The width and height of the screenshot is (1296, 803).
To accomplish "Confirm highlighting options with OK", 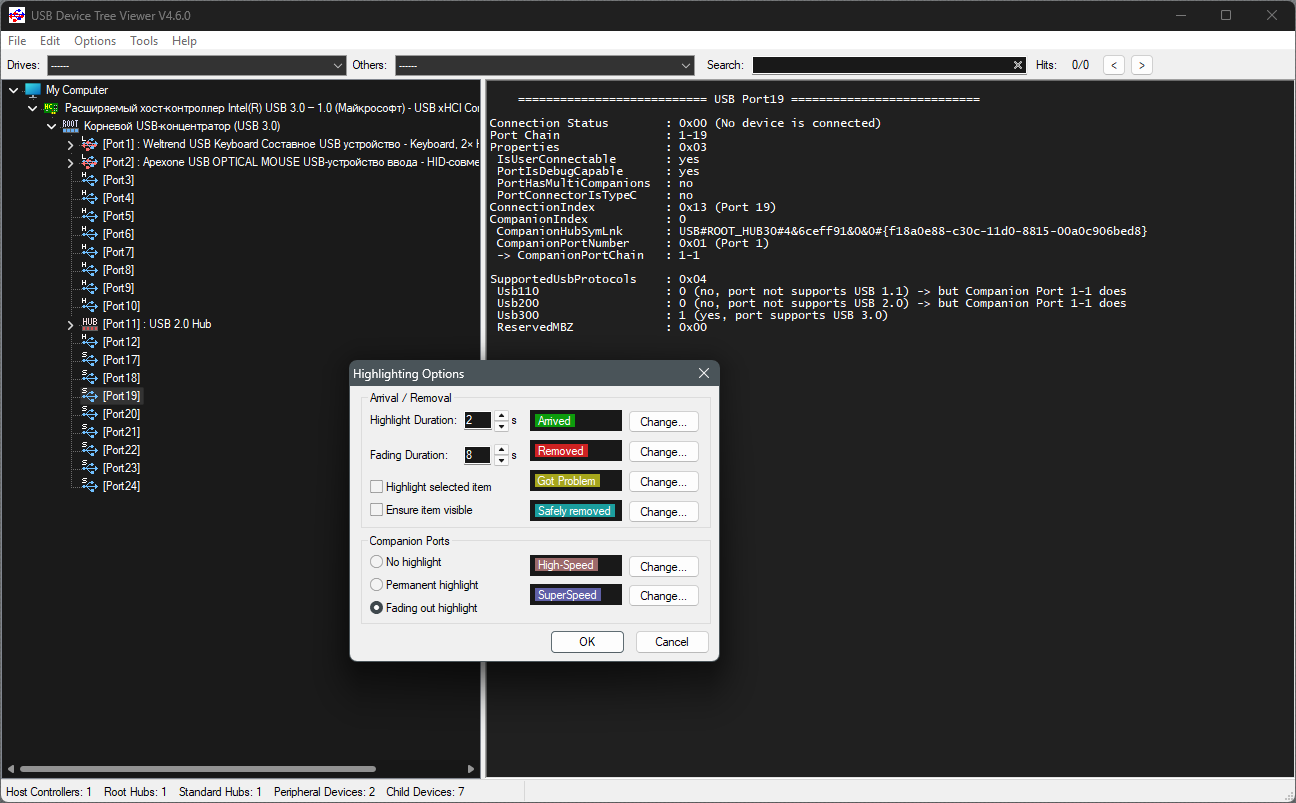I will [587, 642].
